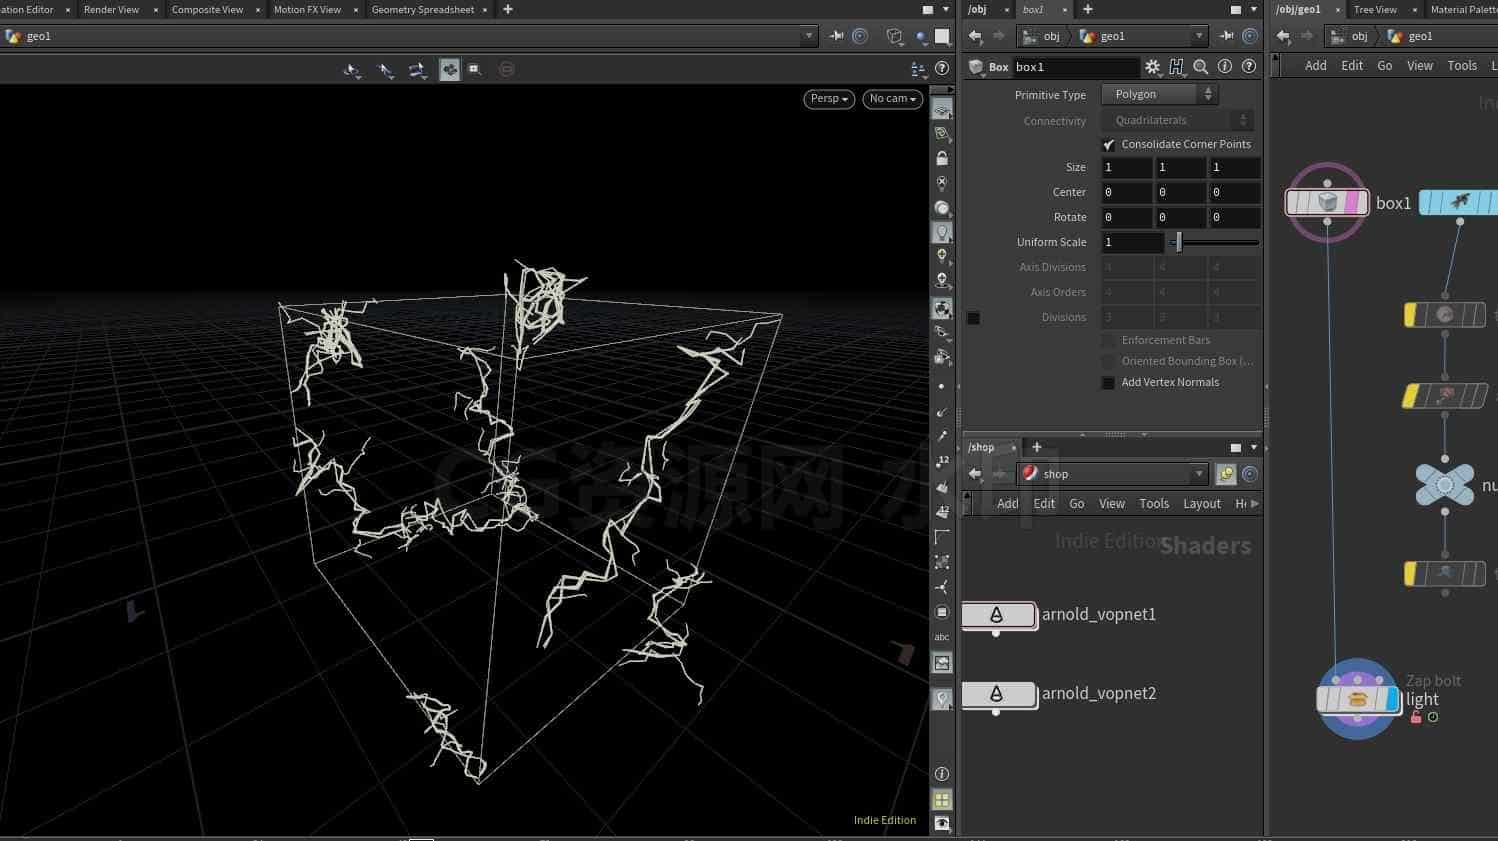Viewport: 1498px width, 841px height.
Task: Click the Houdini H icon in the parameter header
Action: 1177,67
